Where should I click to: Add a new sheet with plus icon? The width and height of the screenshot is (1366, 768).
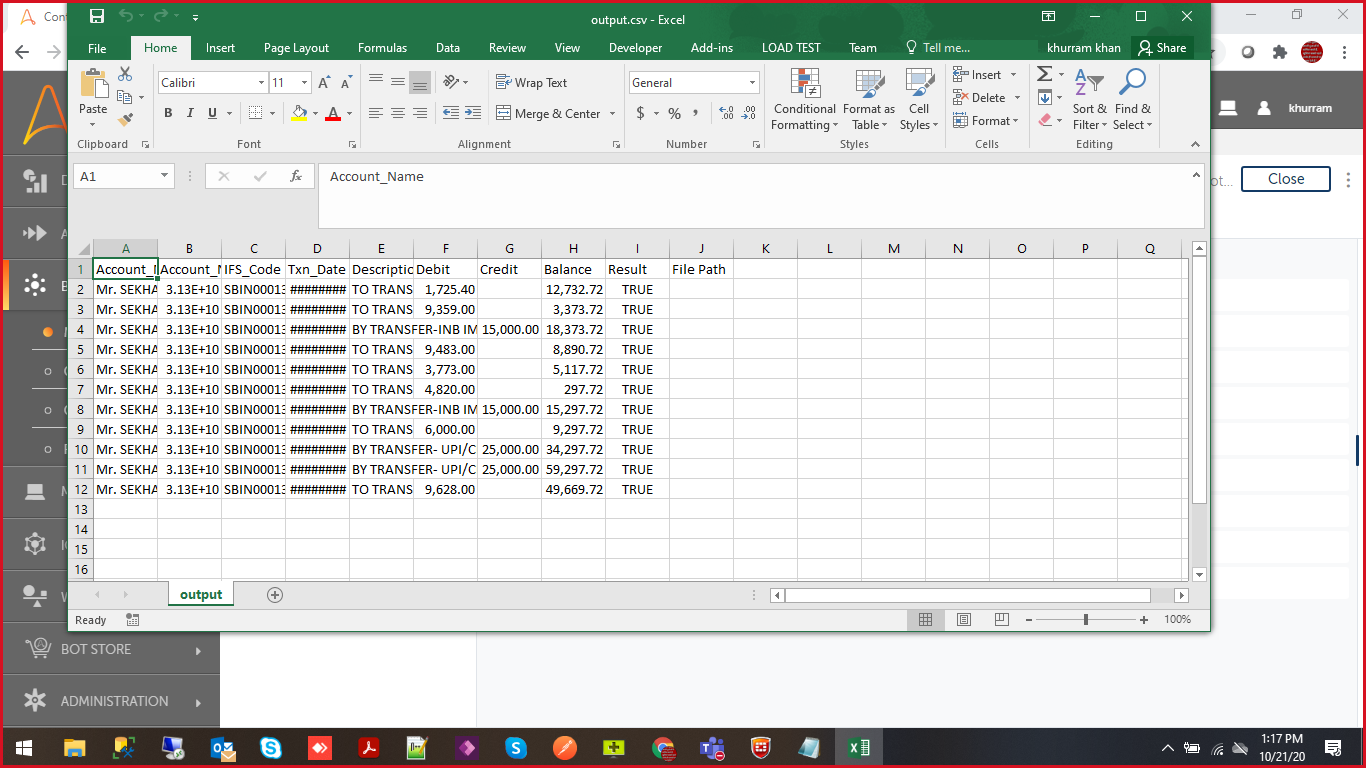(x=275, y=595)
